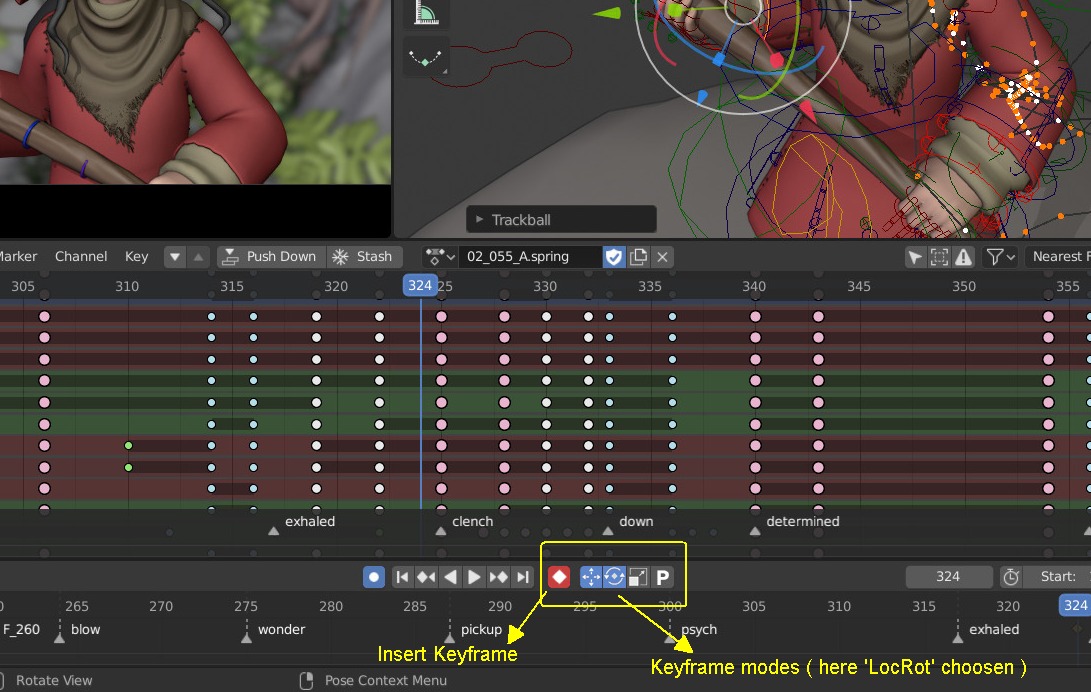Toggle the custom Properties P keyframe mode
Viewport: 1091px width, 692px height.
[x=662, y=577]
